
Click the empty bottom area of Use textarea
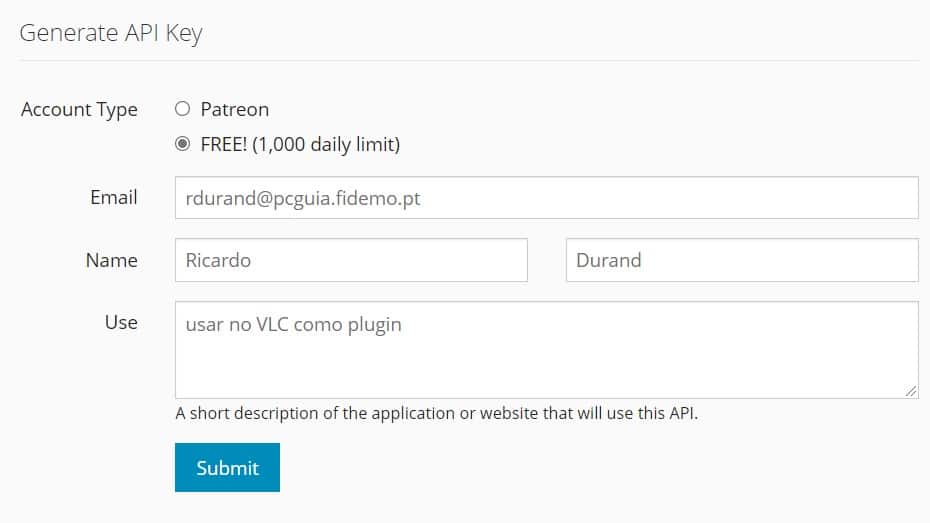(546, 374)
